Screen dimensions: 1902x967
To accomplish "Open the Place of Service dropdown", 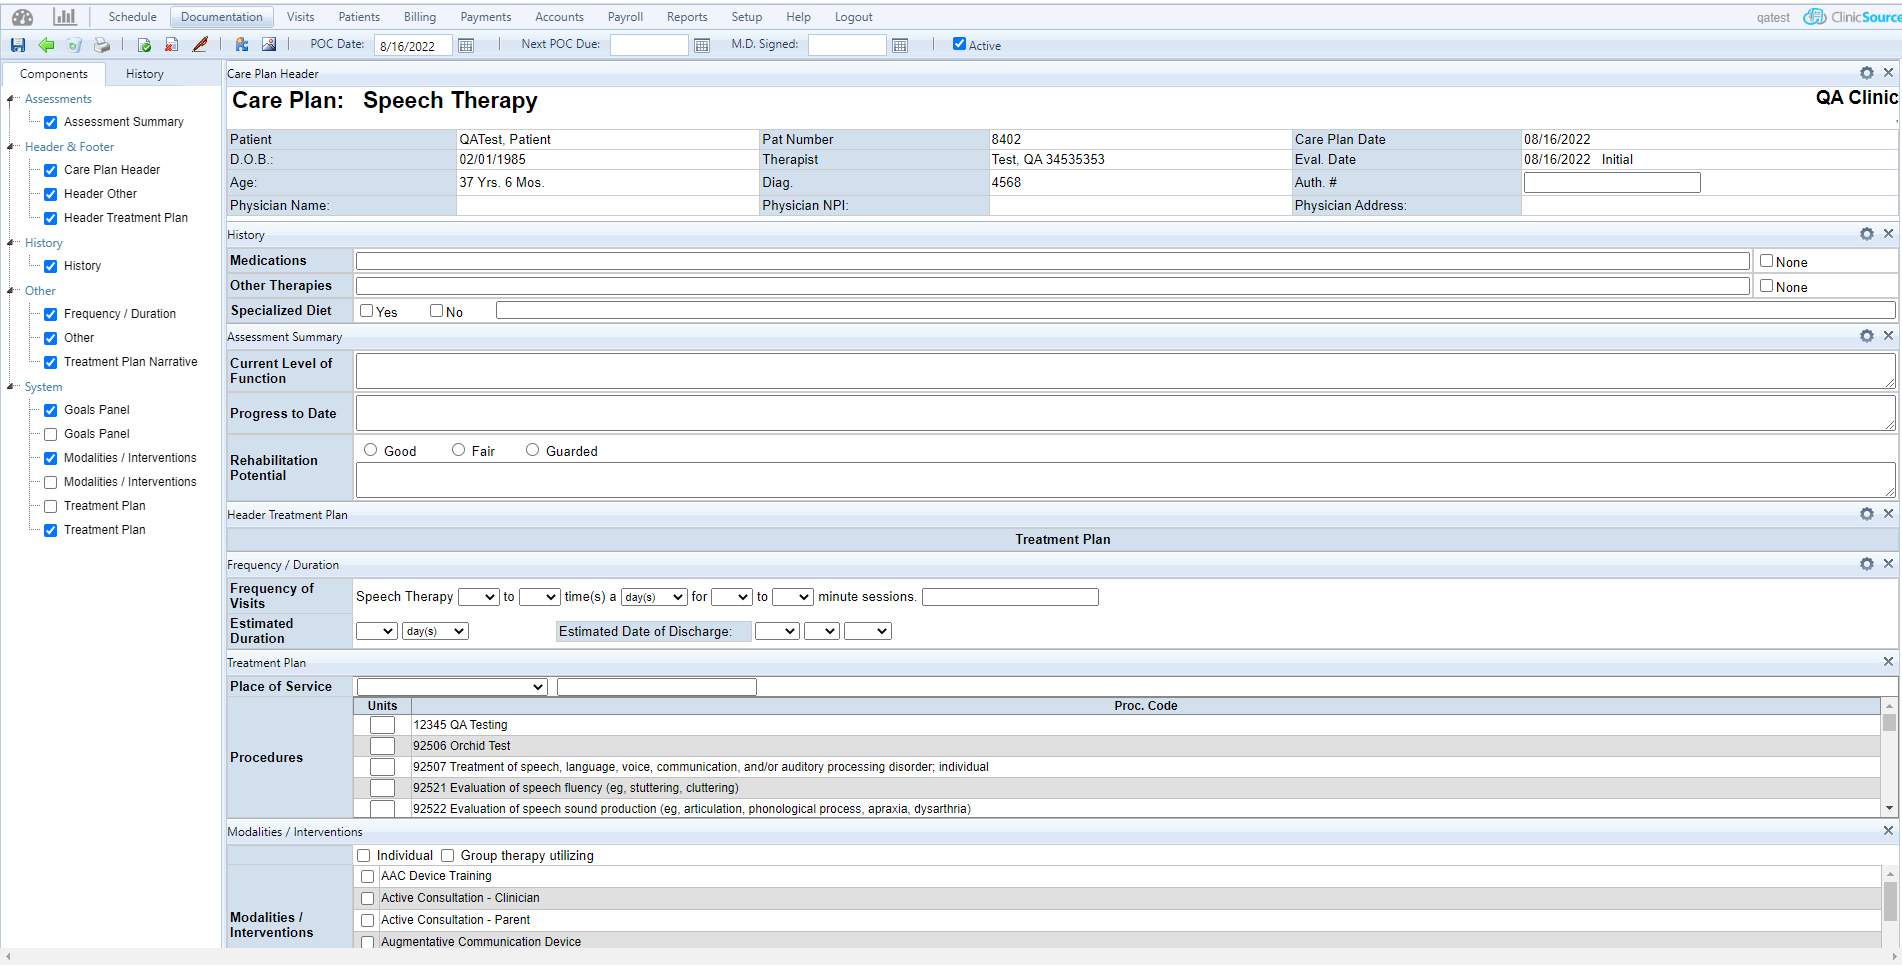I will point(451,687).
